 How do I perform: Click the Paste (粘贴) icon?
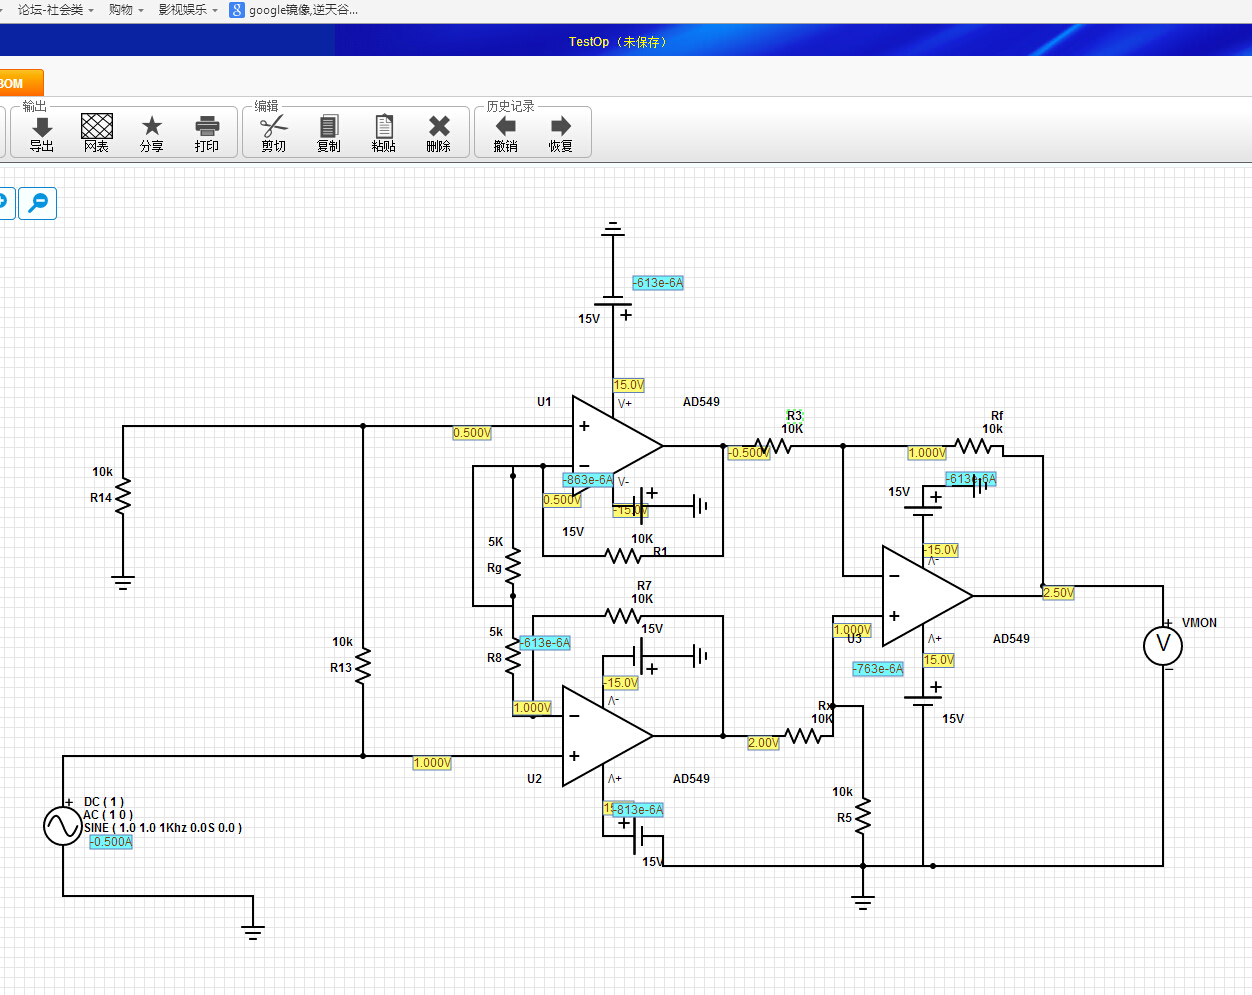tap(384, 133)
